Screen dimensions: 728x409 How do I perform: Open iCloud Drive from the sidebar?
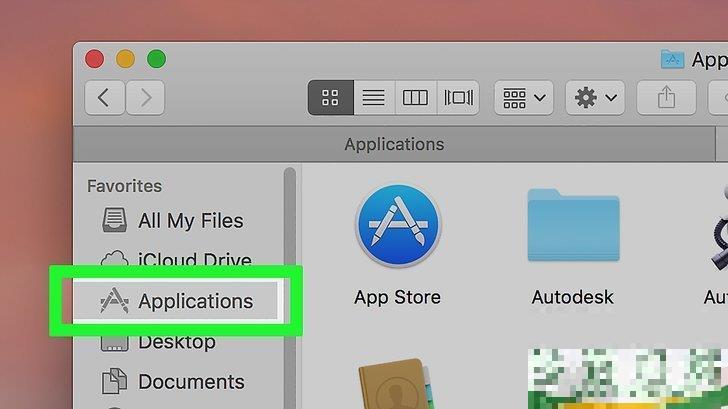(x=194, y=261)
